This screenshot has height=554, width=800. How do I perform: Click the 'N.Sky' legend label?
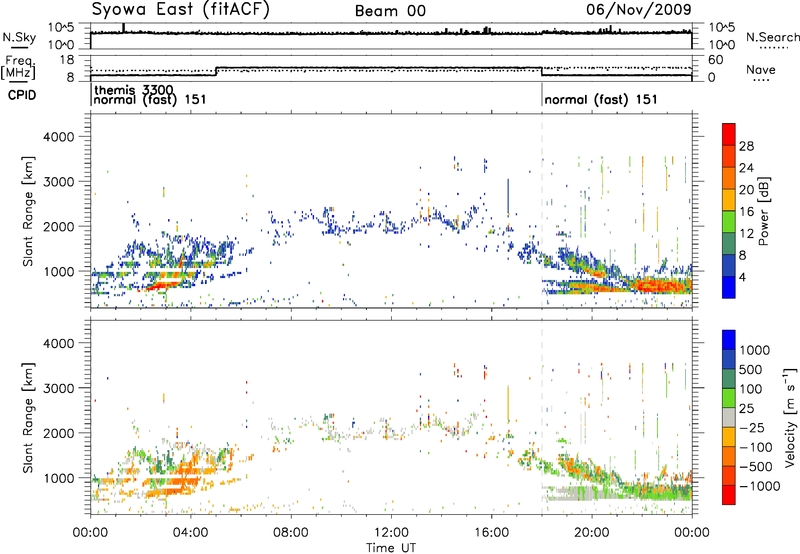click(19, 37)
